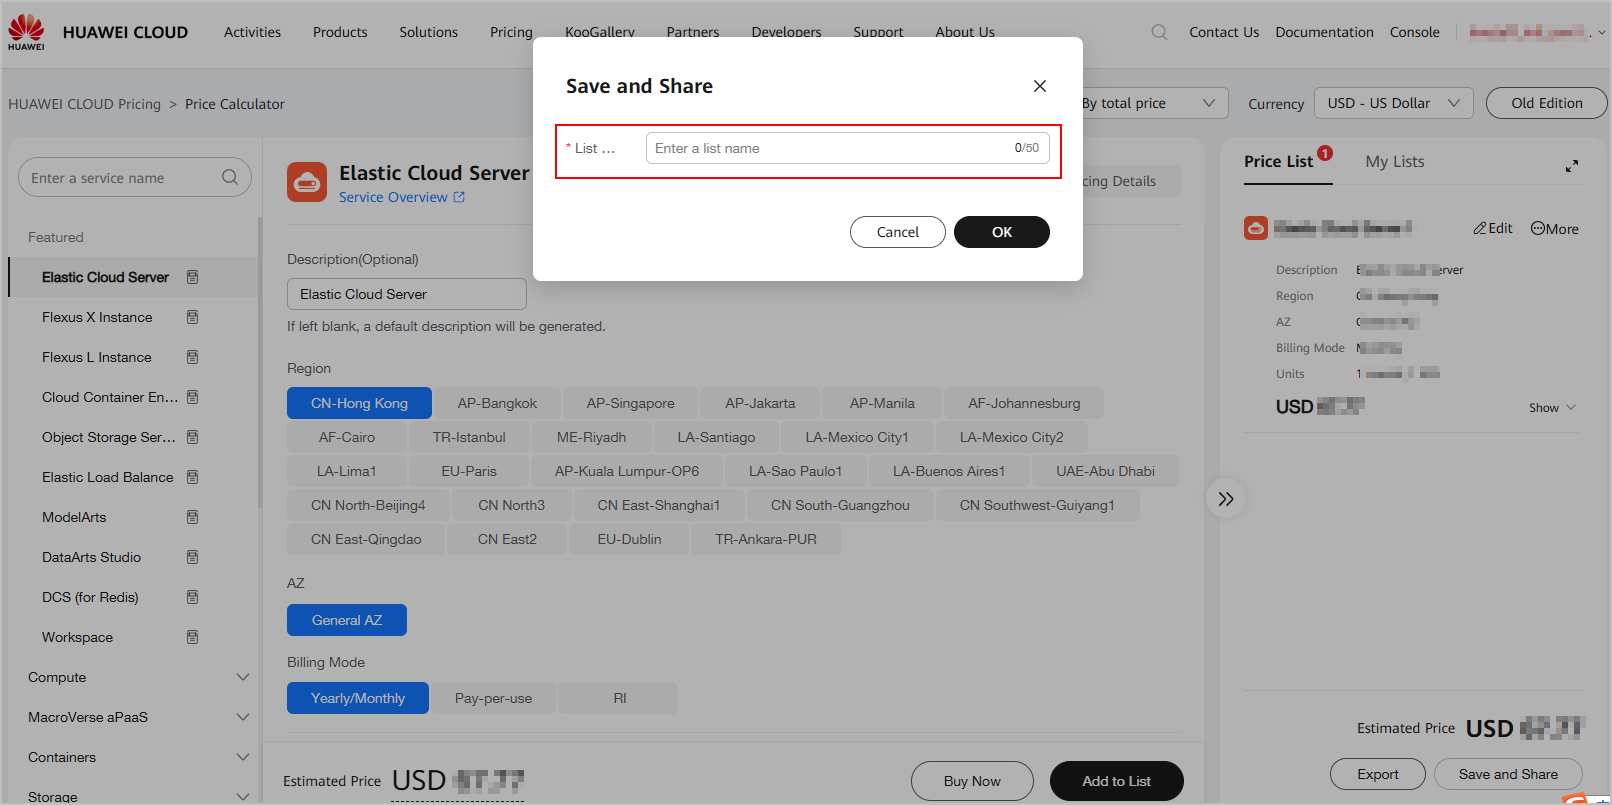
Task: Click calculator icon next to Object Storage Service
Action: [193, 437]
